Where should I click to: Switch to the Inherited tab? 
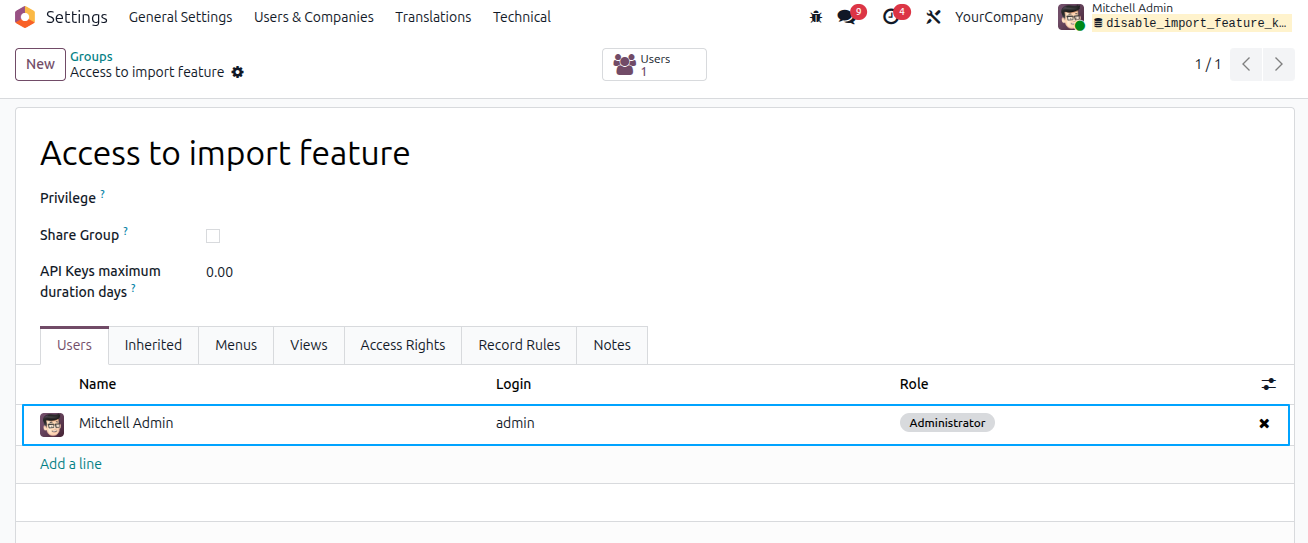[153, 345]
